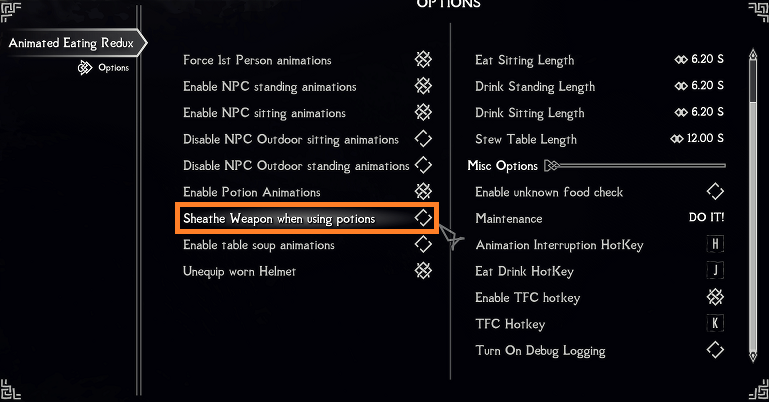Screen dimensions: 769x402
Task: Disable Enable NPC standing animations option
Action: tap(423, 86)
